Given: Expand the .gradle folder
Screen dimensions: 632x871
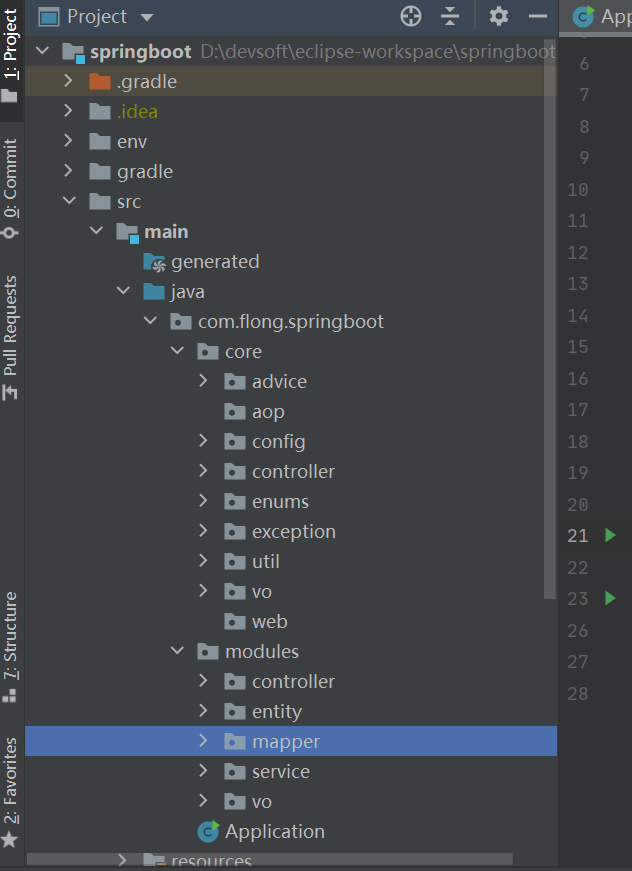Looking at the screenshot, I should (x=69, y=81).
